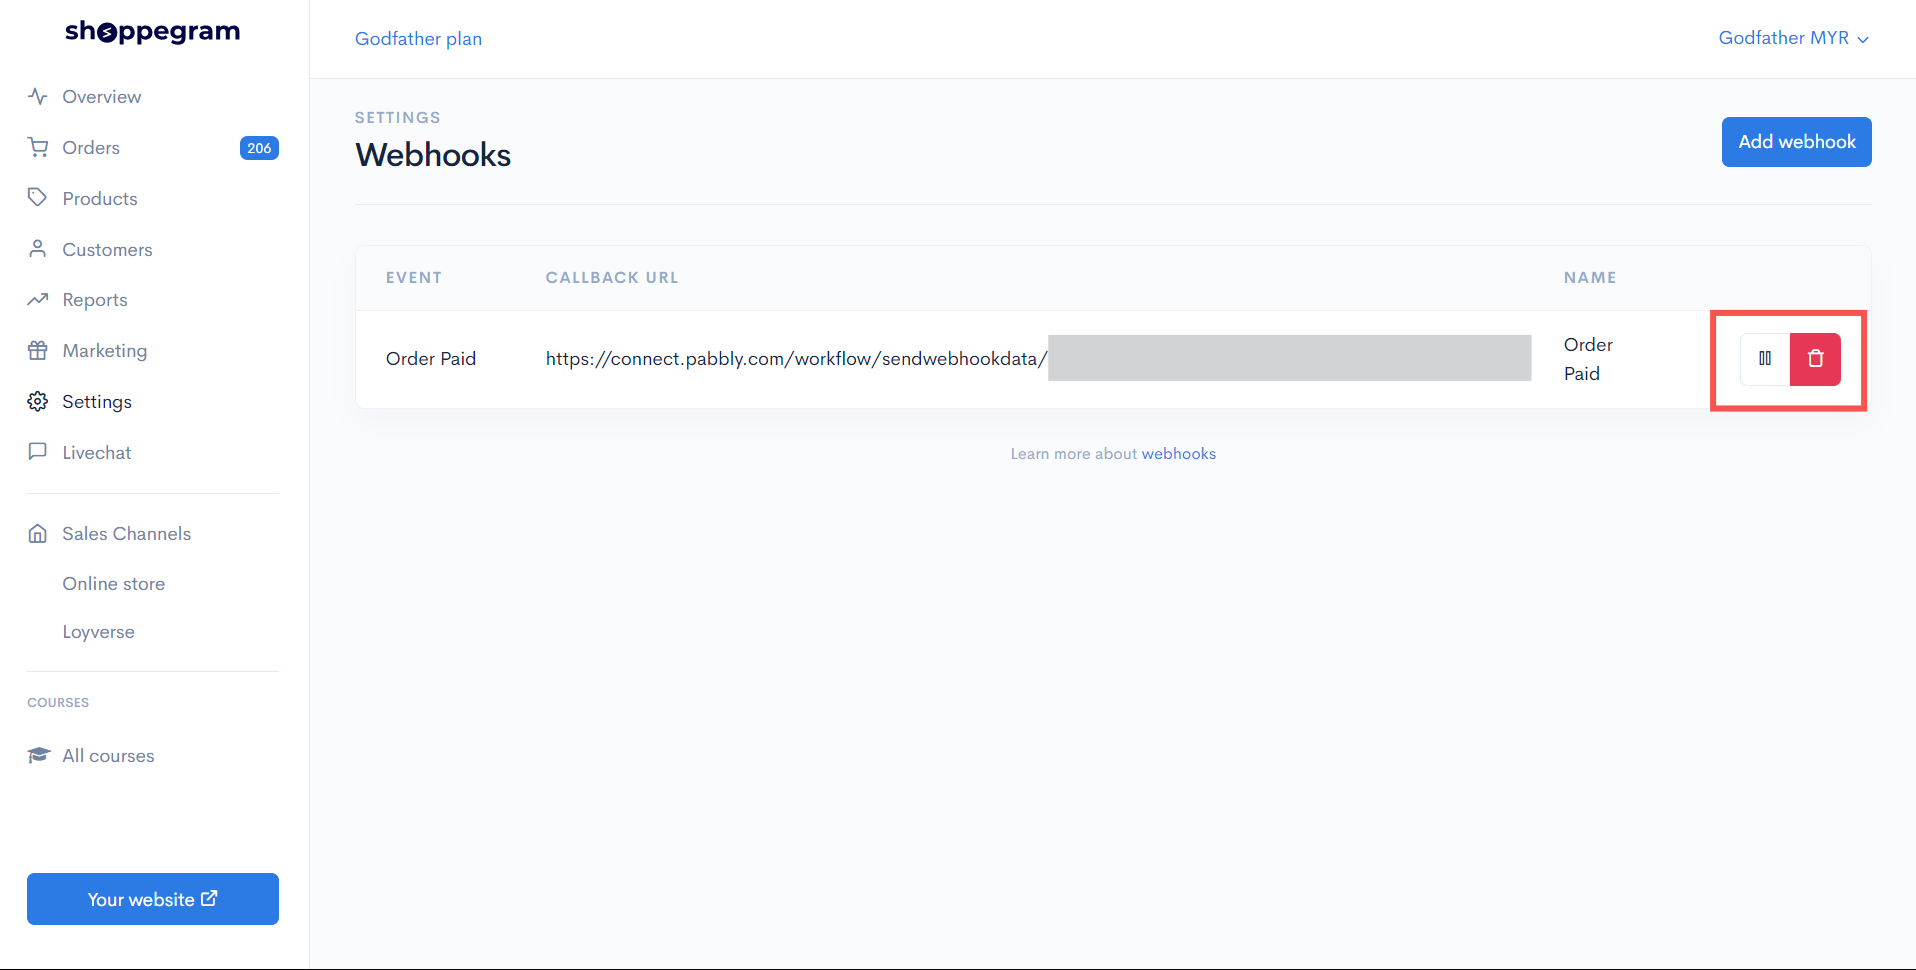Click the Orders cart icon
The image size is (1916, 970).
[x=38, y=148]
